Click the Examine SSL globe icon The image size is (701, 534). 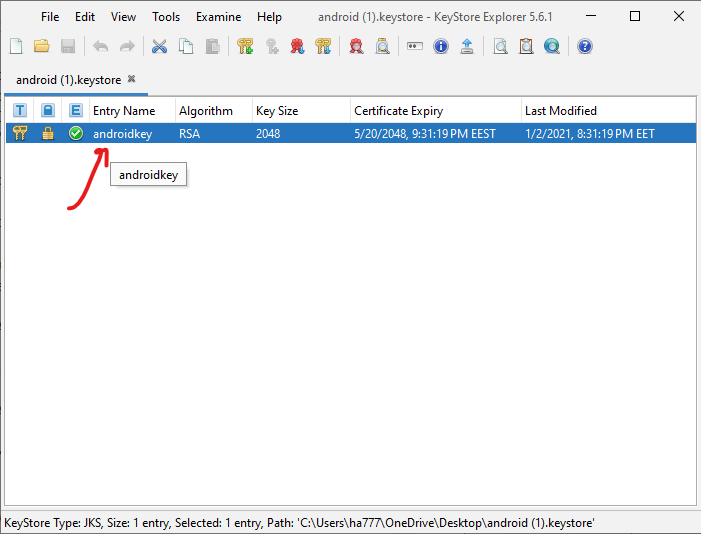[x=552, y=46]
